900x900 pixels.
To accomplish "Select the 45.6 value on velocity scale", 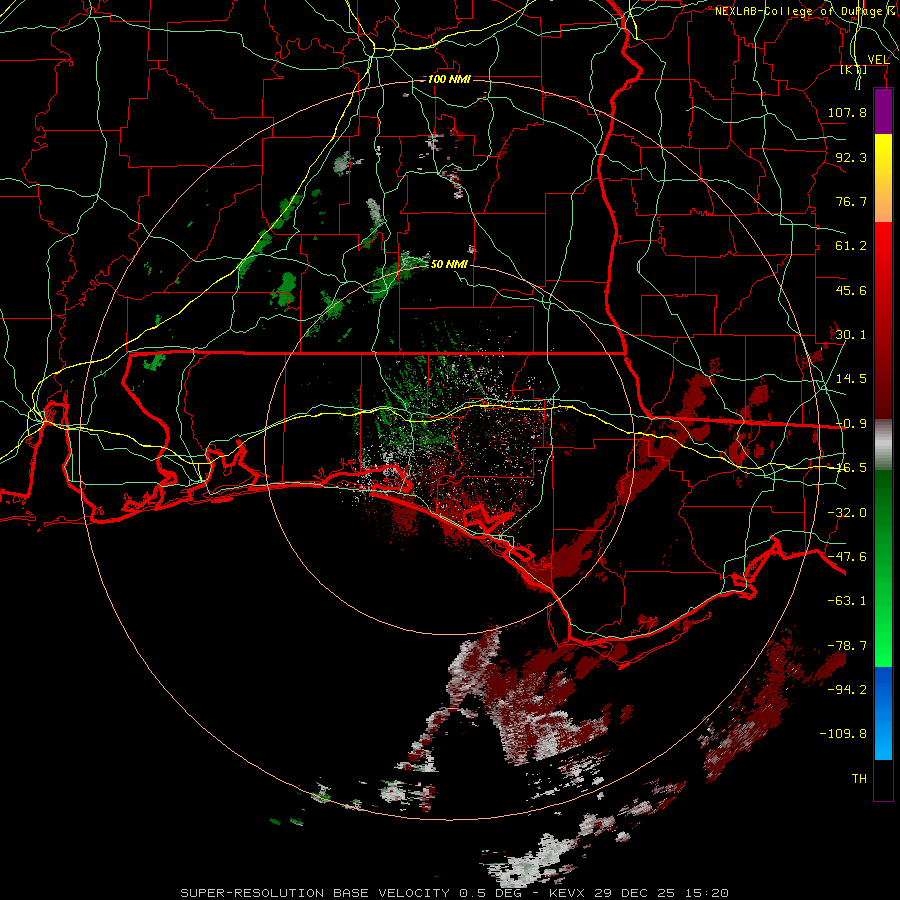I will [x=851, y=290].
